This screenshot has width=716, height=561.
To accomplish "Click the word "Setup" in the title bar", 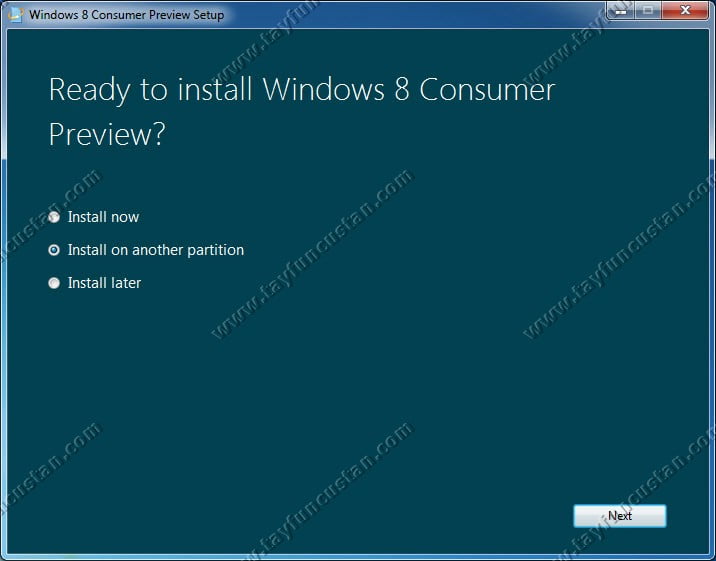I will [x=207, y=15].
